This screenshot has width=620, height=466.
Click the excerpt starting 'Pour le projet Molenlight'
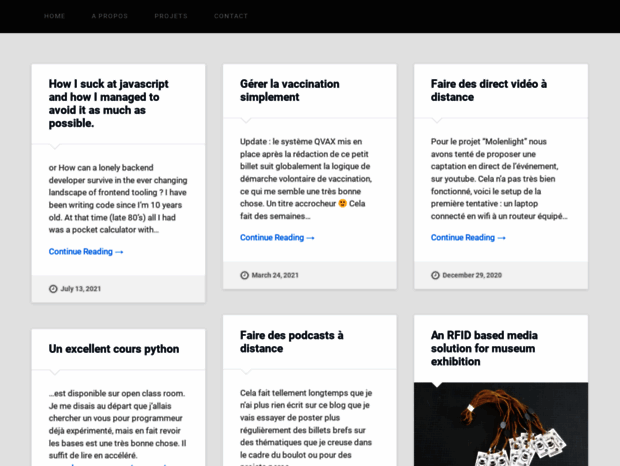(x=499, y=179)
